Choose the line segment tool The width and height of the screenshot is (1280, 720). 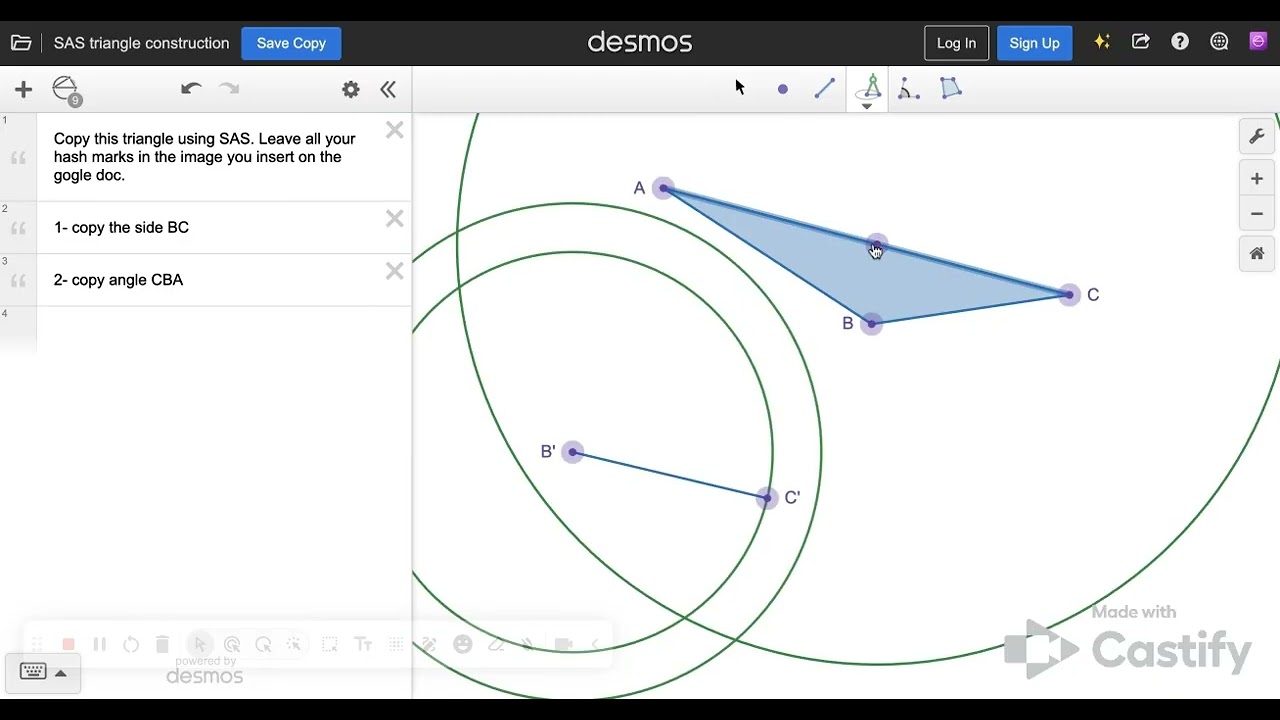click(x=825, y=89)
